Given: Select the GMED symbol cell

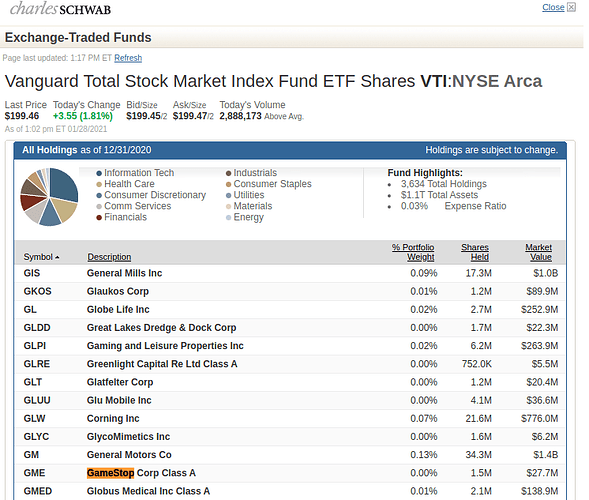Looking at the screenshot, I should tap(38, 491).
